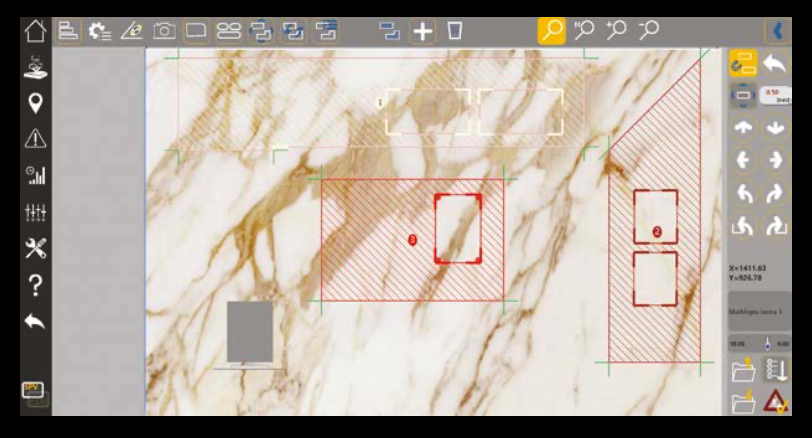Open the location pin in the left sidebar
The height and width of the screenshot is (438, 812).
35,103
